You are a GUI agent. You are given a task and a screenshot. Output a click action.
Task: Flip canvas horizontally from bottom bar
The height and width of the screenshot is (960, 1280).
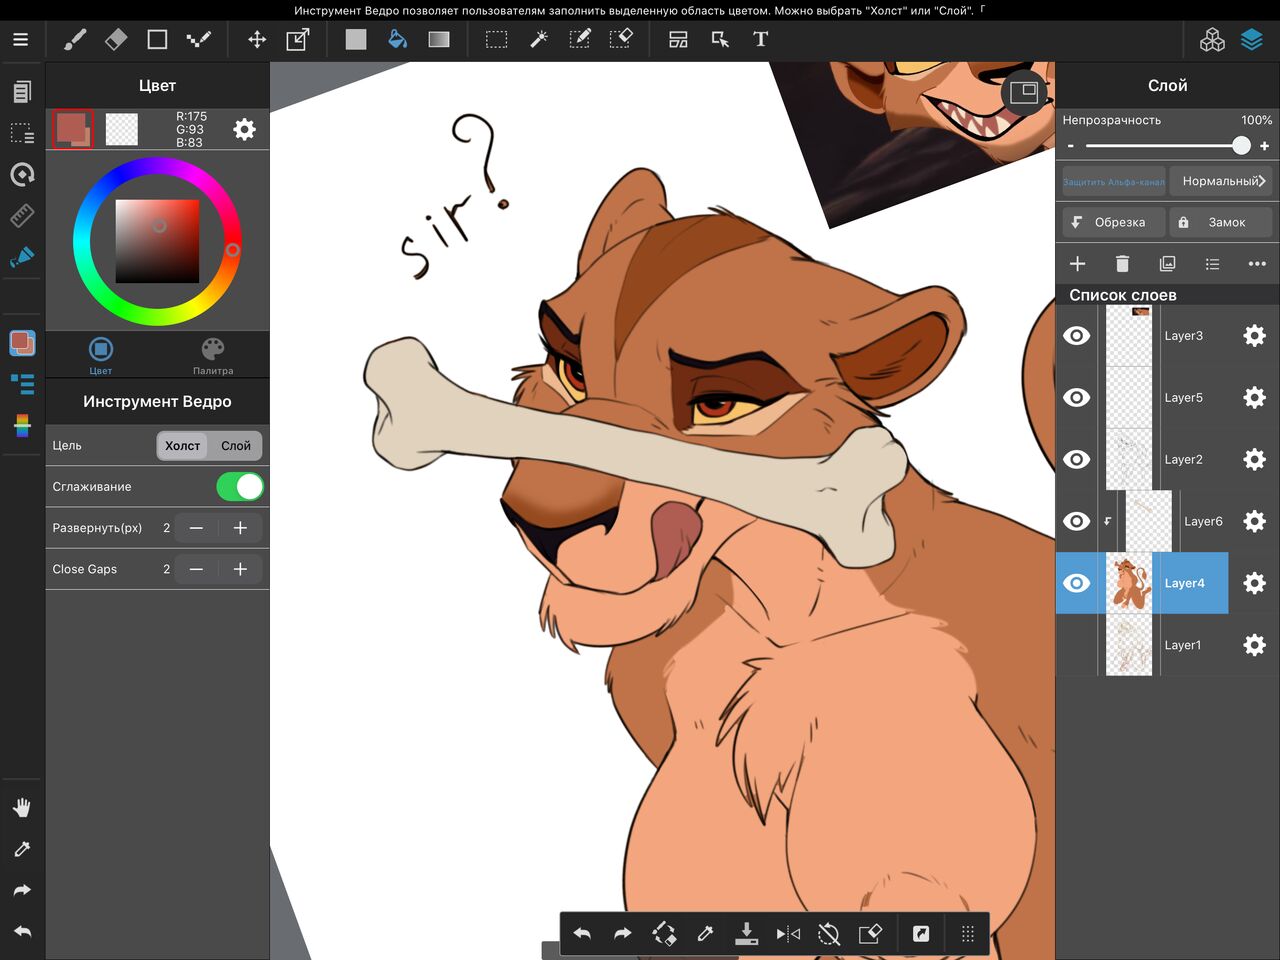click(788, 934)
